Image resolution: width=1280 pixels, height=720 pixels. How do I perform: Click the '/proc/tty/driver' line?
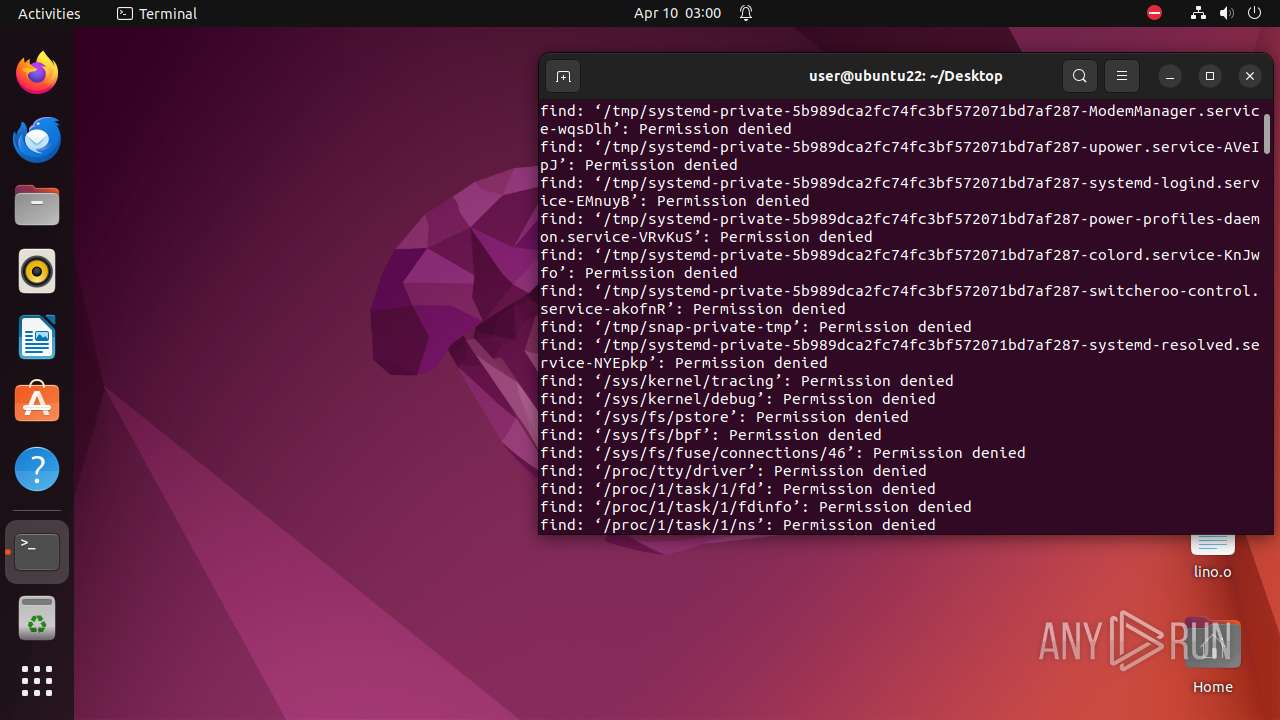tap(733, 471)
